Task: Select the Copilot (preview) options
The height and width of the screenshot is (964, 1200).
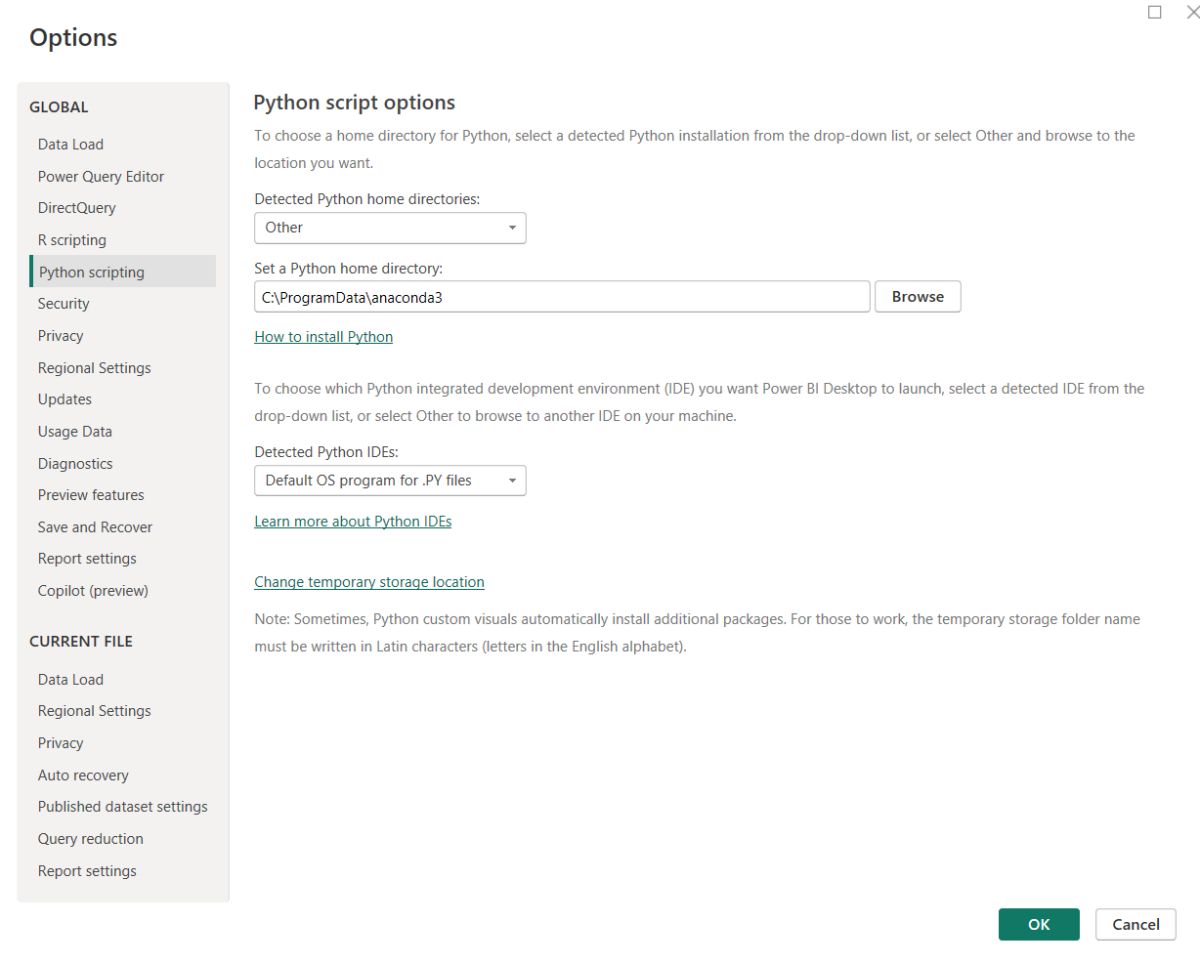Action: (93, 591)
